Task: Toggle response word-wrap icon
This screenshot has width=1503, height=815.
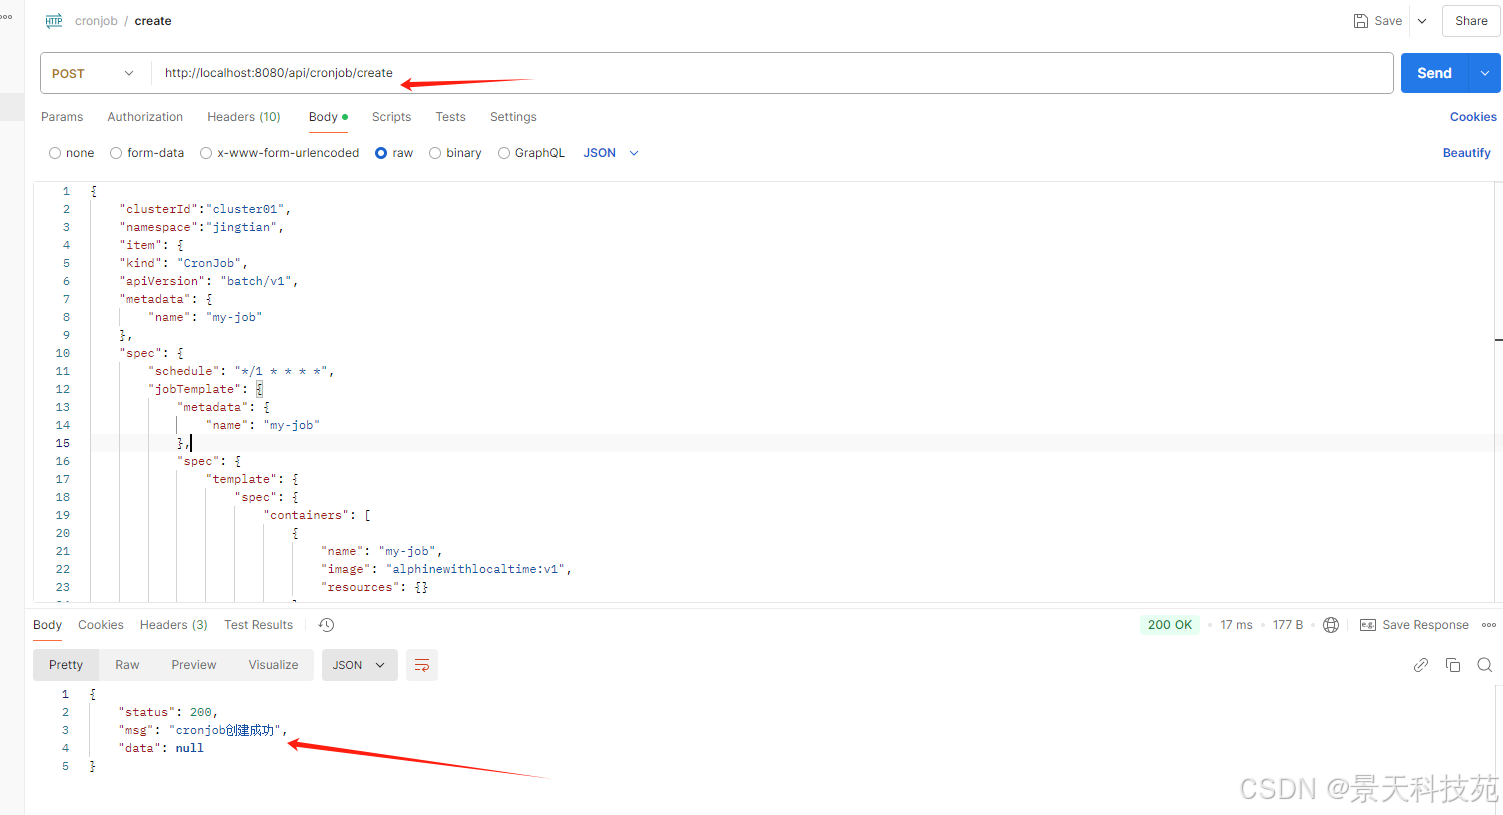Action: 422,665
